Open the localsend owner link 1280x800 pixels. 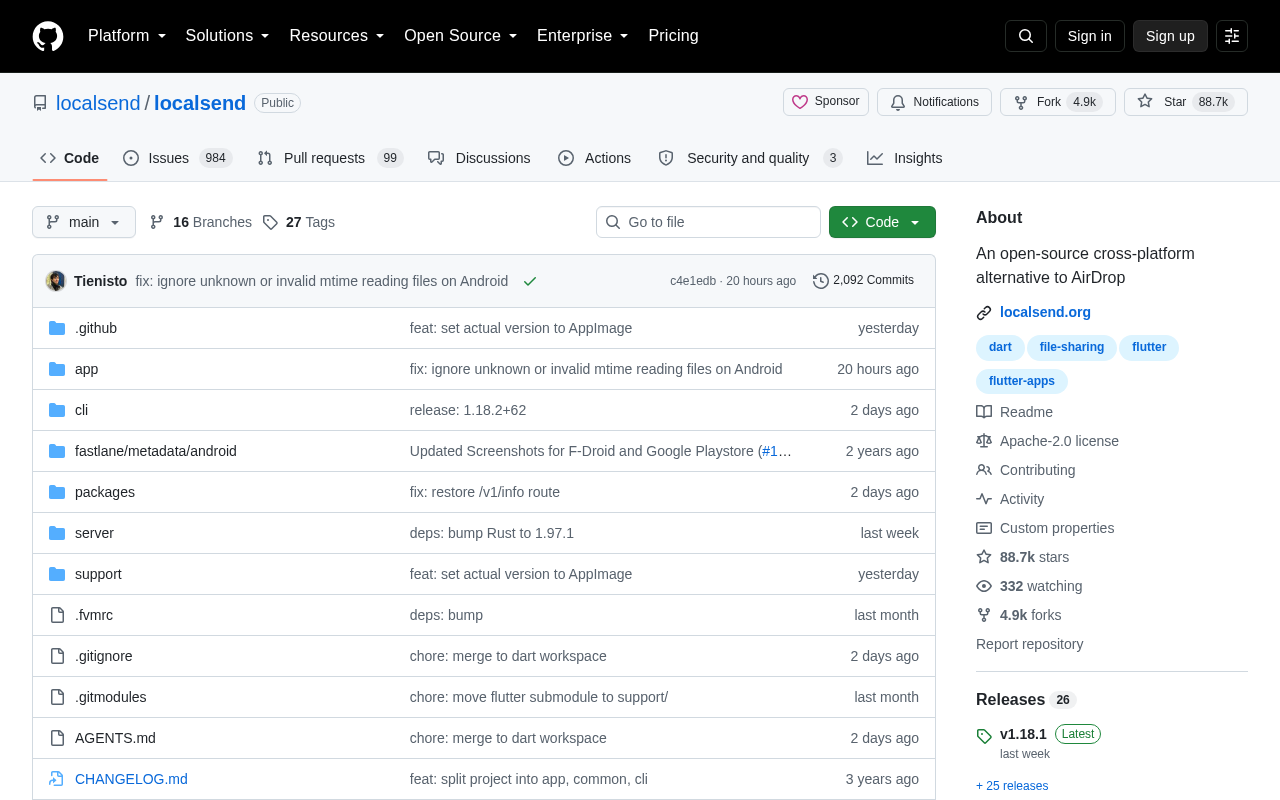click(98, 103)
